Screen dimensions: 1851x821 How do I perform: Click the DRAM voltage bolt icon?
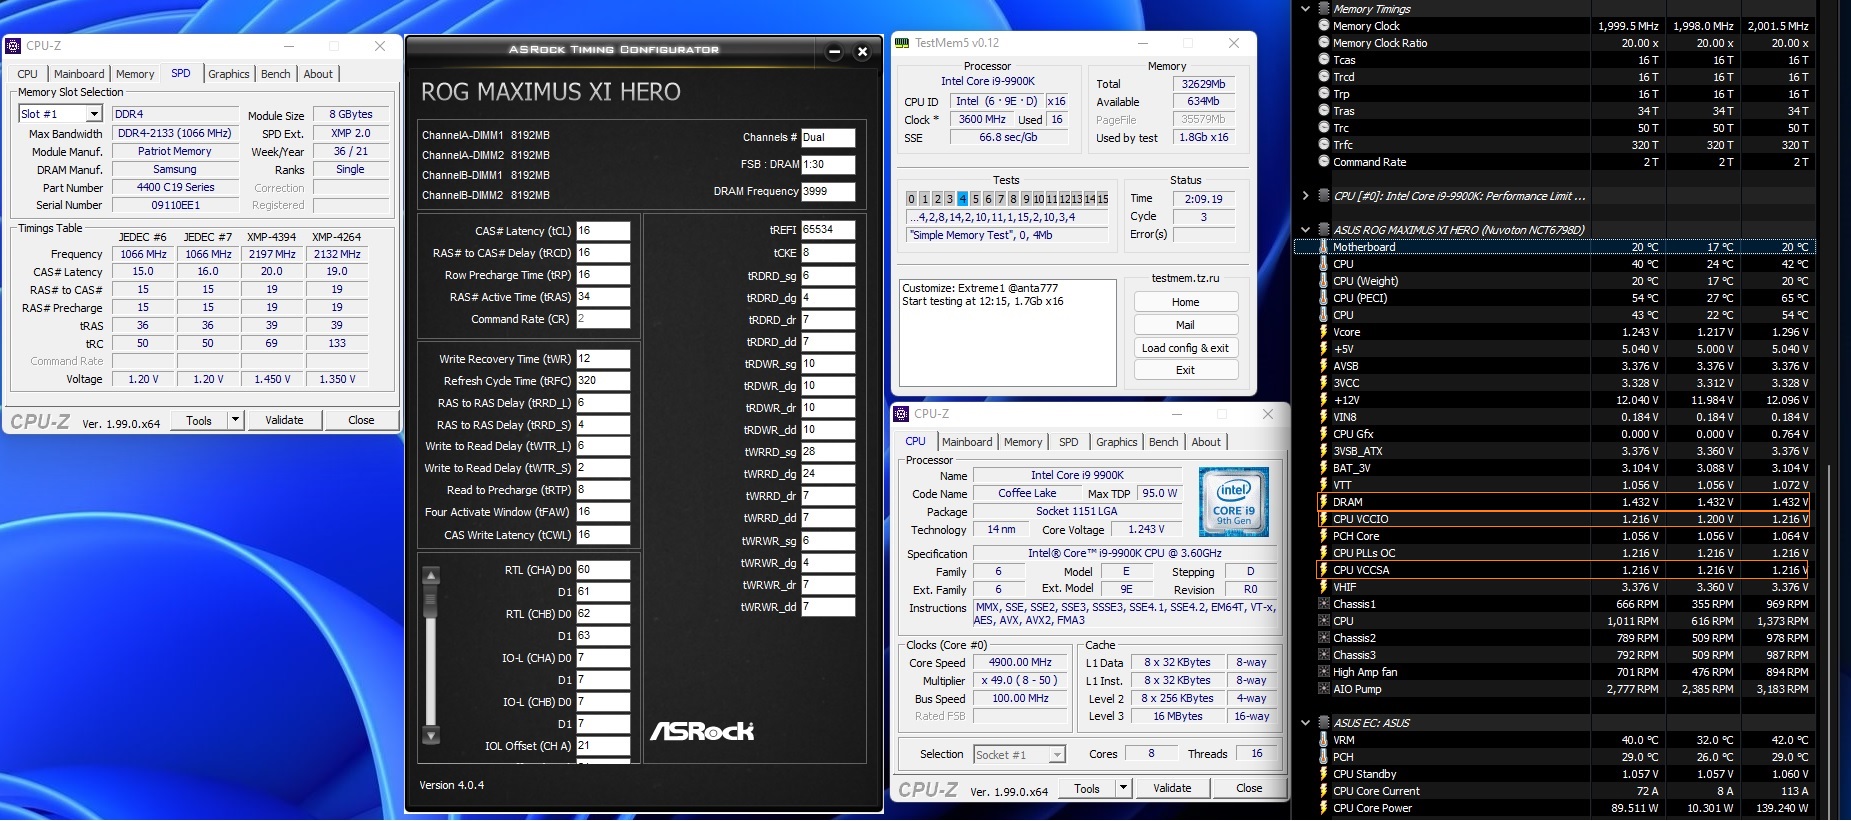point(1324,502)
